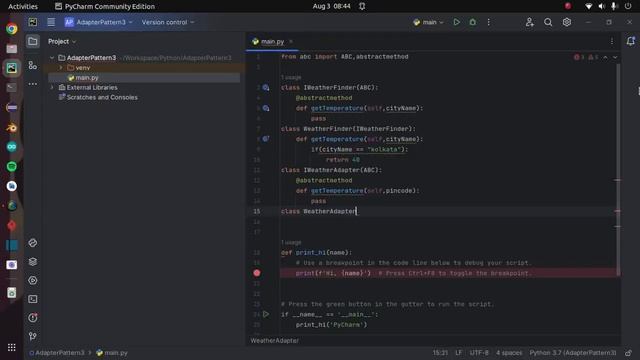Go to previous highlighted error arrow
The image size is (640, 360).
click(x=605, y=57)
